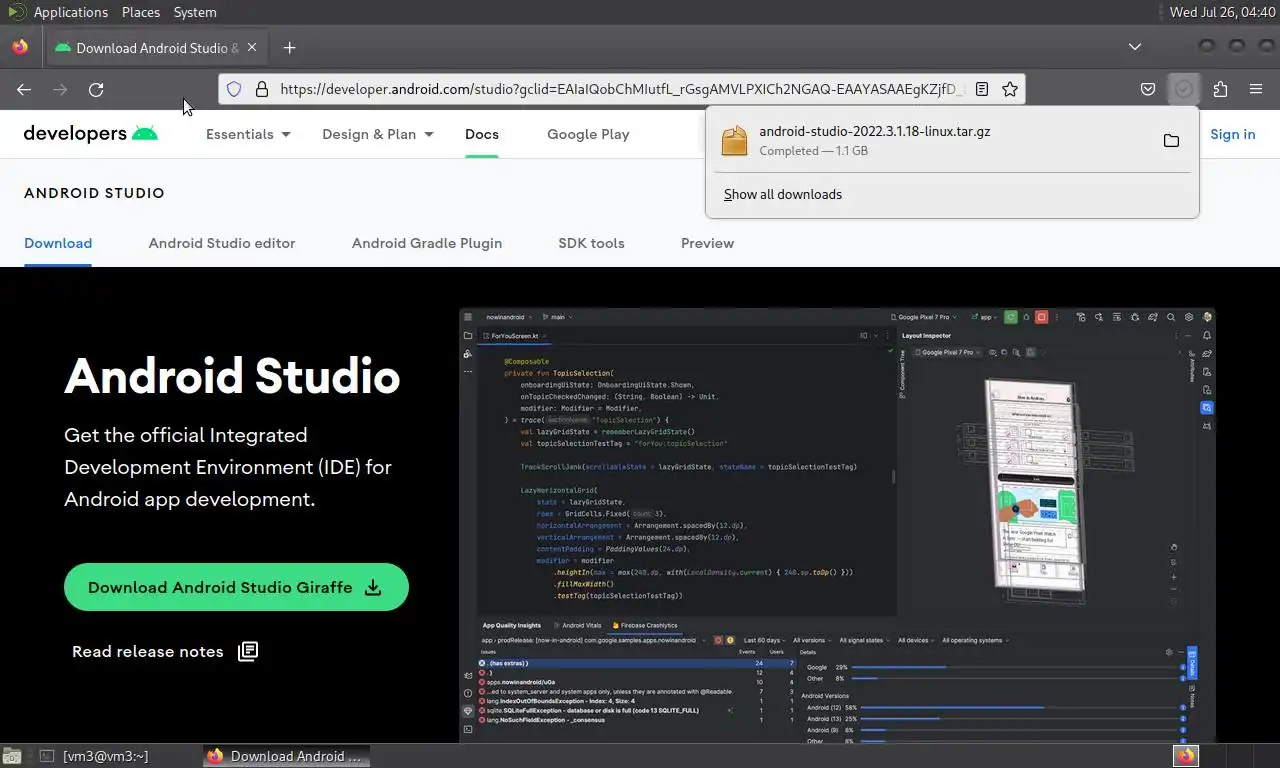Toggle Reader View icon in address bar
This screenshot has height=768, width=1280.
pos(982,89)
